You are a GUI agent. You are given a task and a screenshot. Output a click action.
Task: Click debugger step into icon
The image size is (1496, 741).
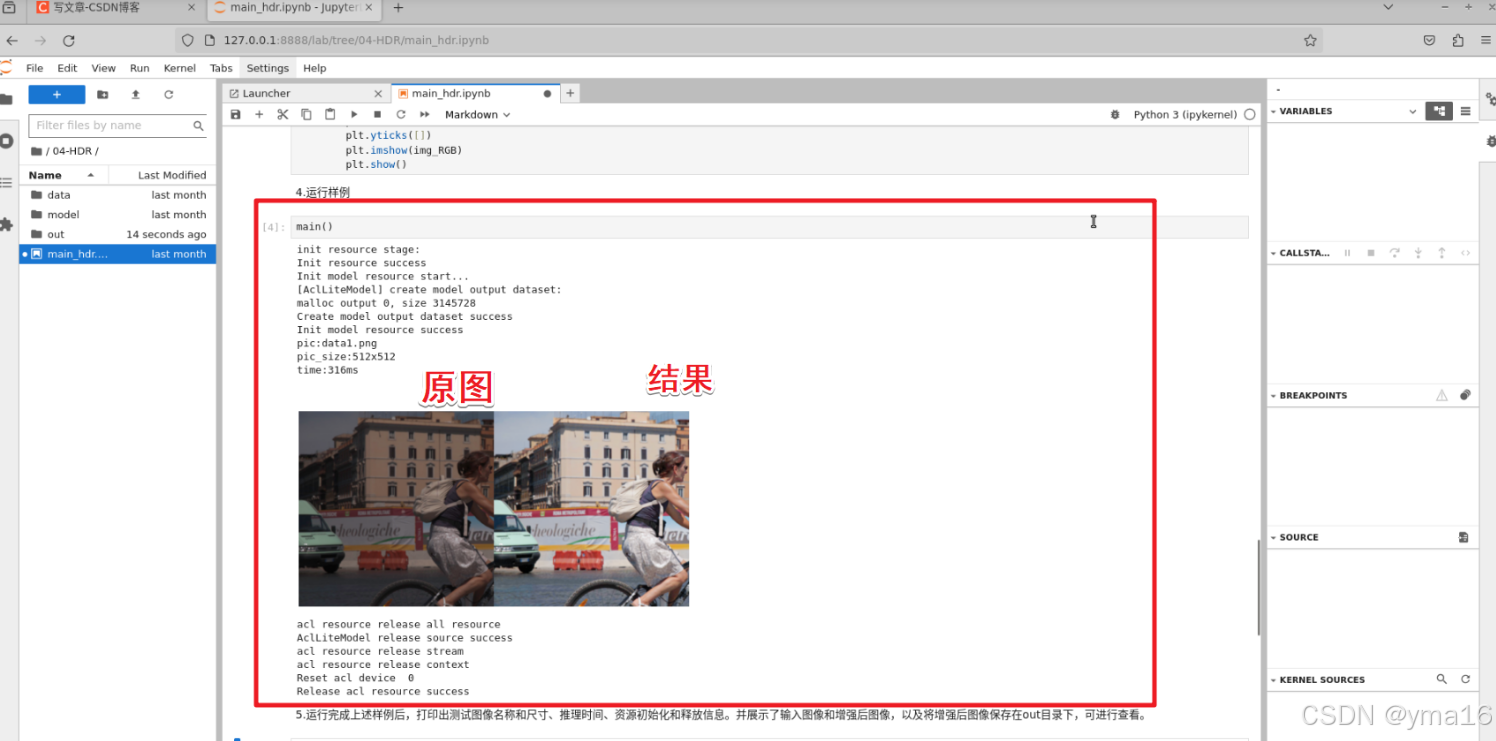point(1418,253)
